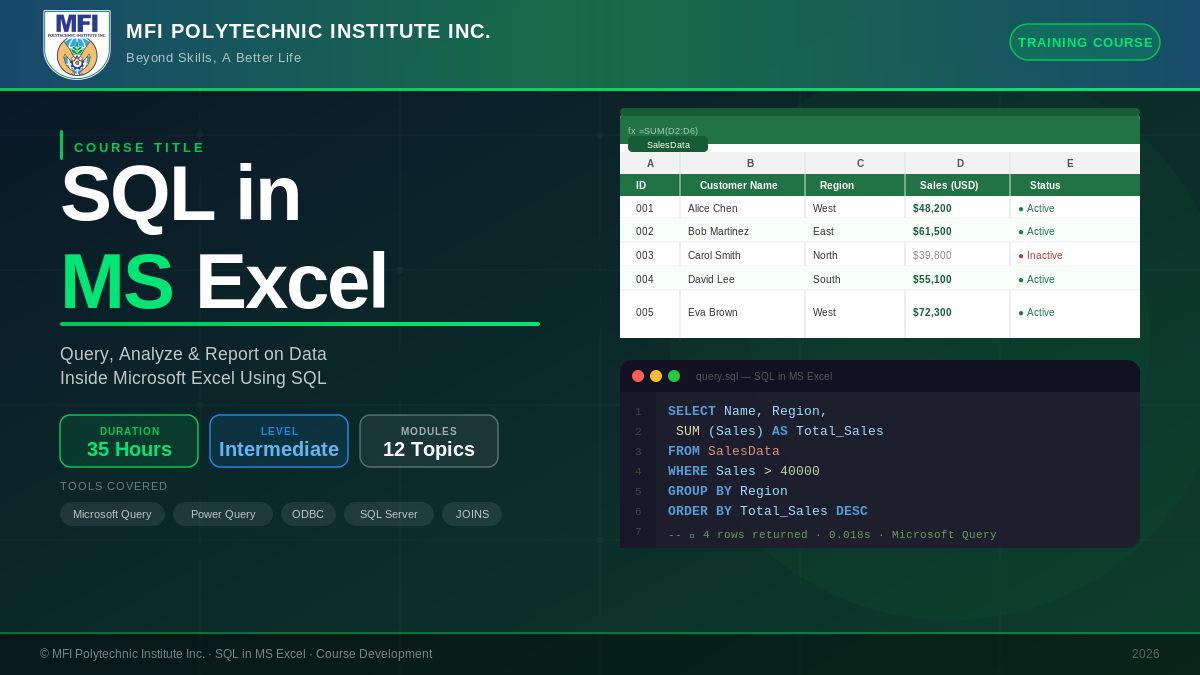1200x675 pixels.
Task: Click the Customer Name header cell
Action: pyautogui.click(x=742, y=185)
